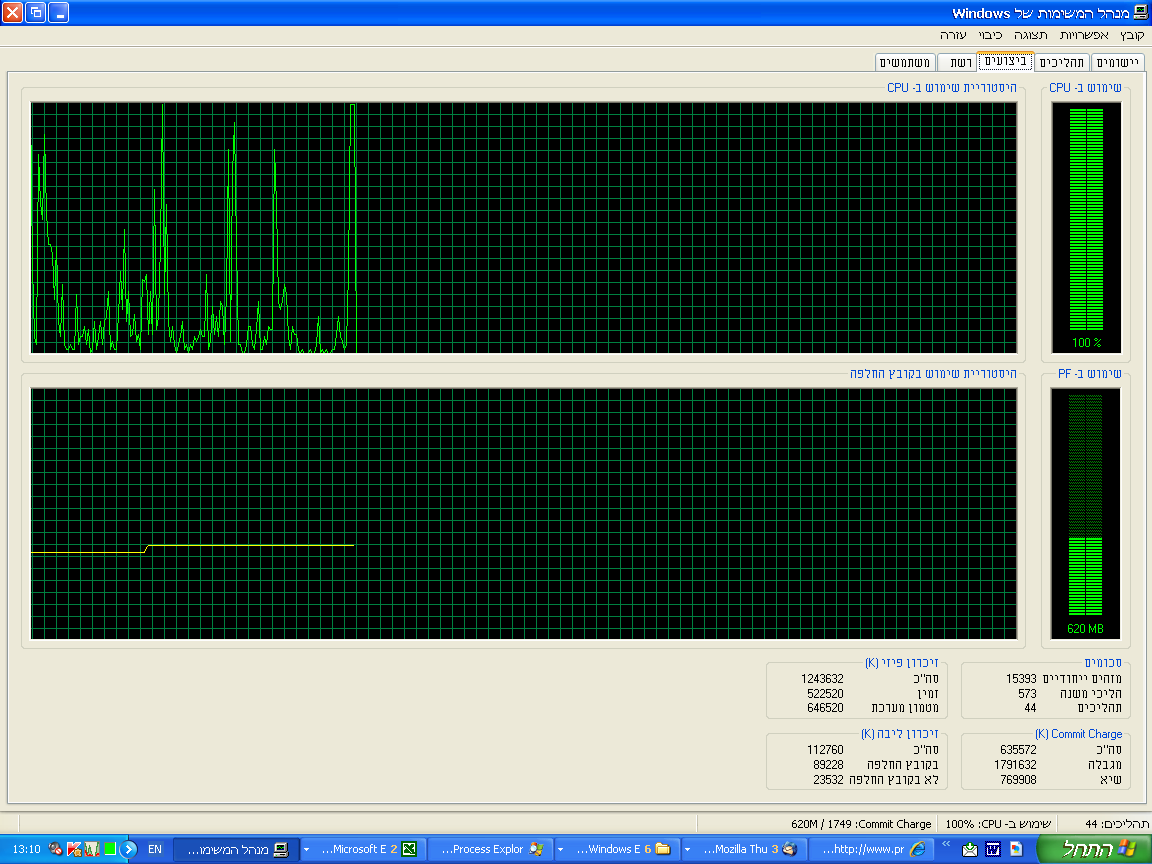Click the Task Manager computer icon in the taskbar
This screenshot has width=1152, height=864.
tap(281, 849)
